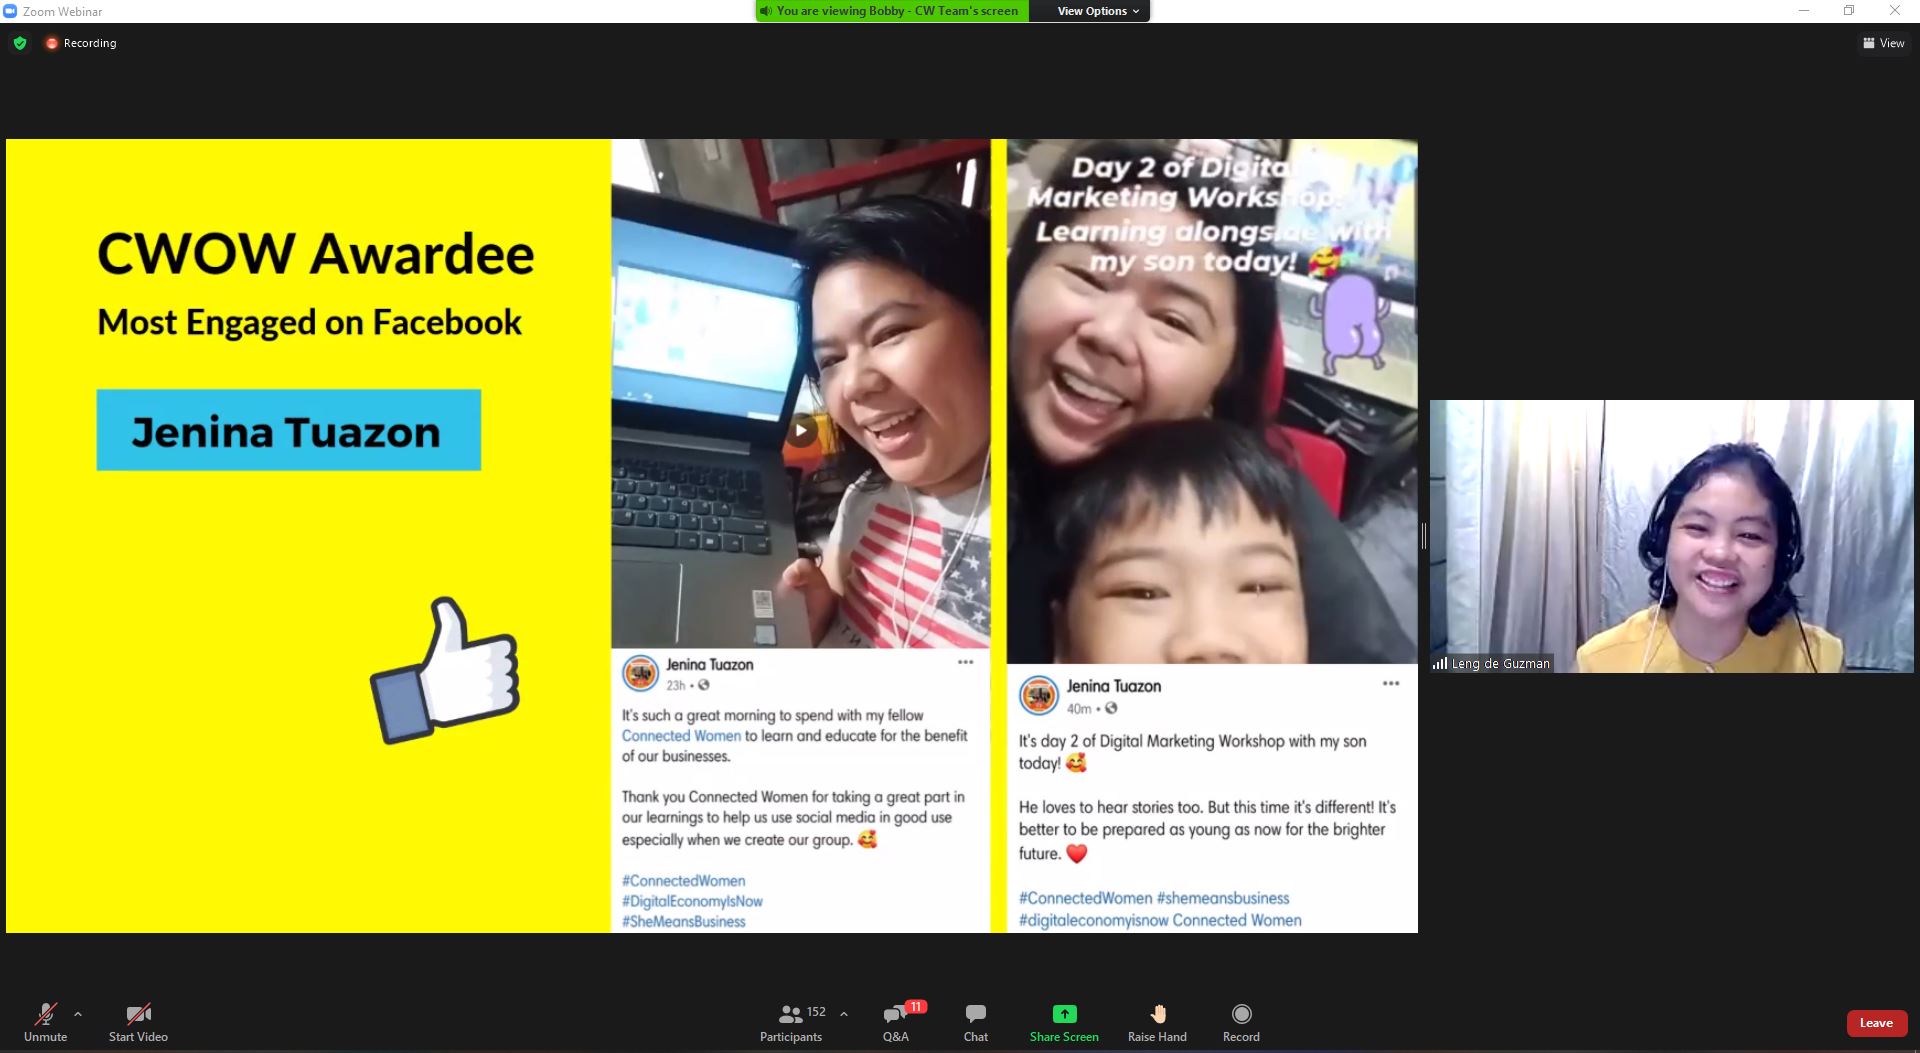This screenshot has width=1920, height=1053.
Task: Click the globe privacy icon on 40m post
Action: 1111,708
